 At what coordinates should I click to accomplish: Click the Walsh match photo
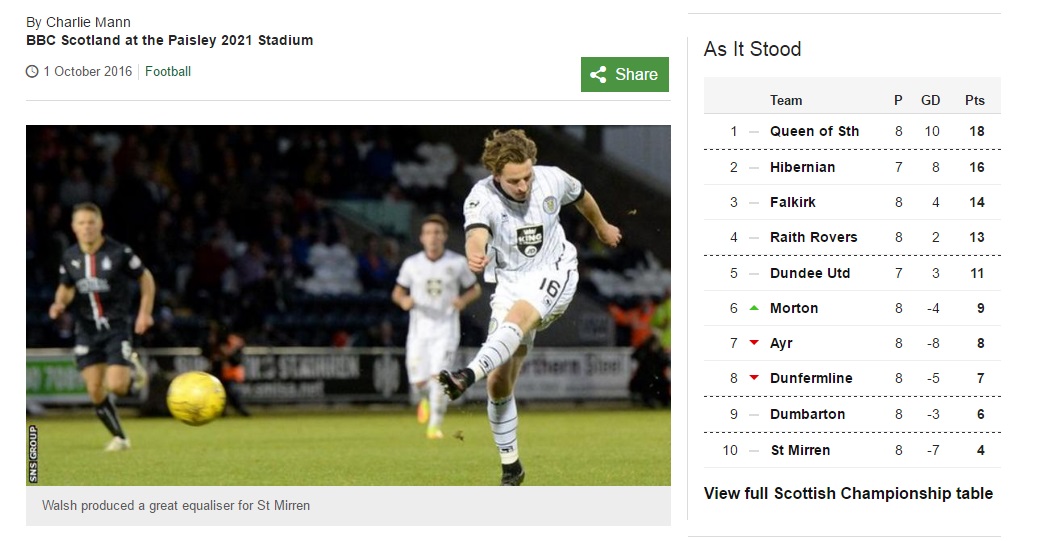click(x=348, y=305)
